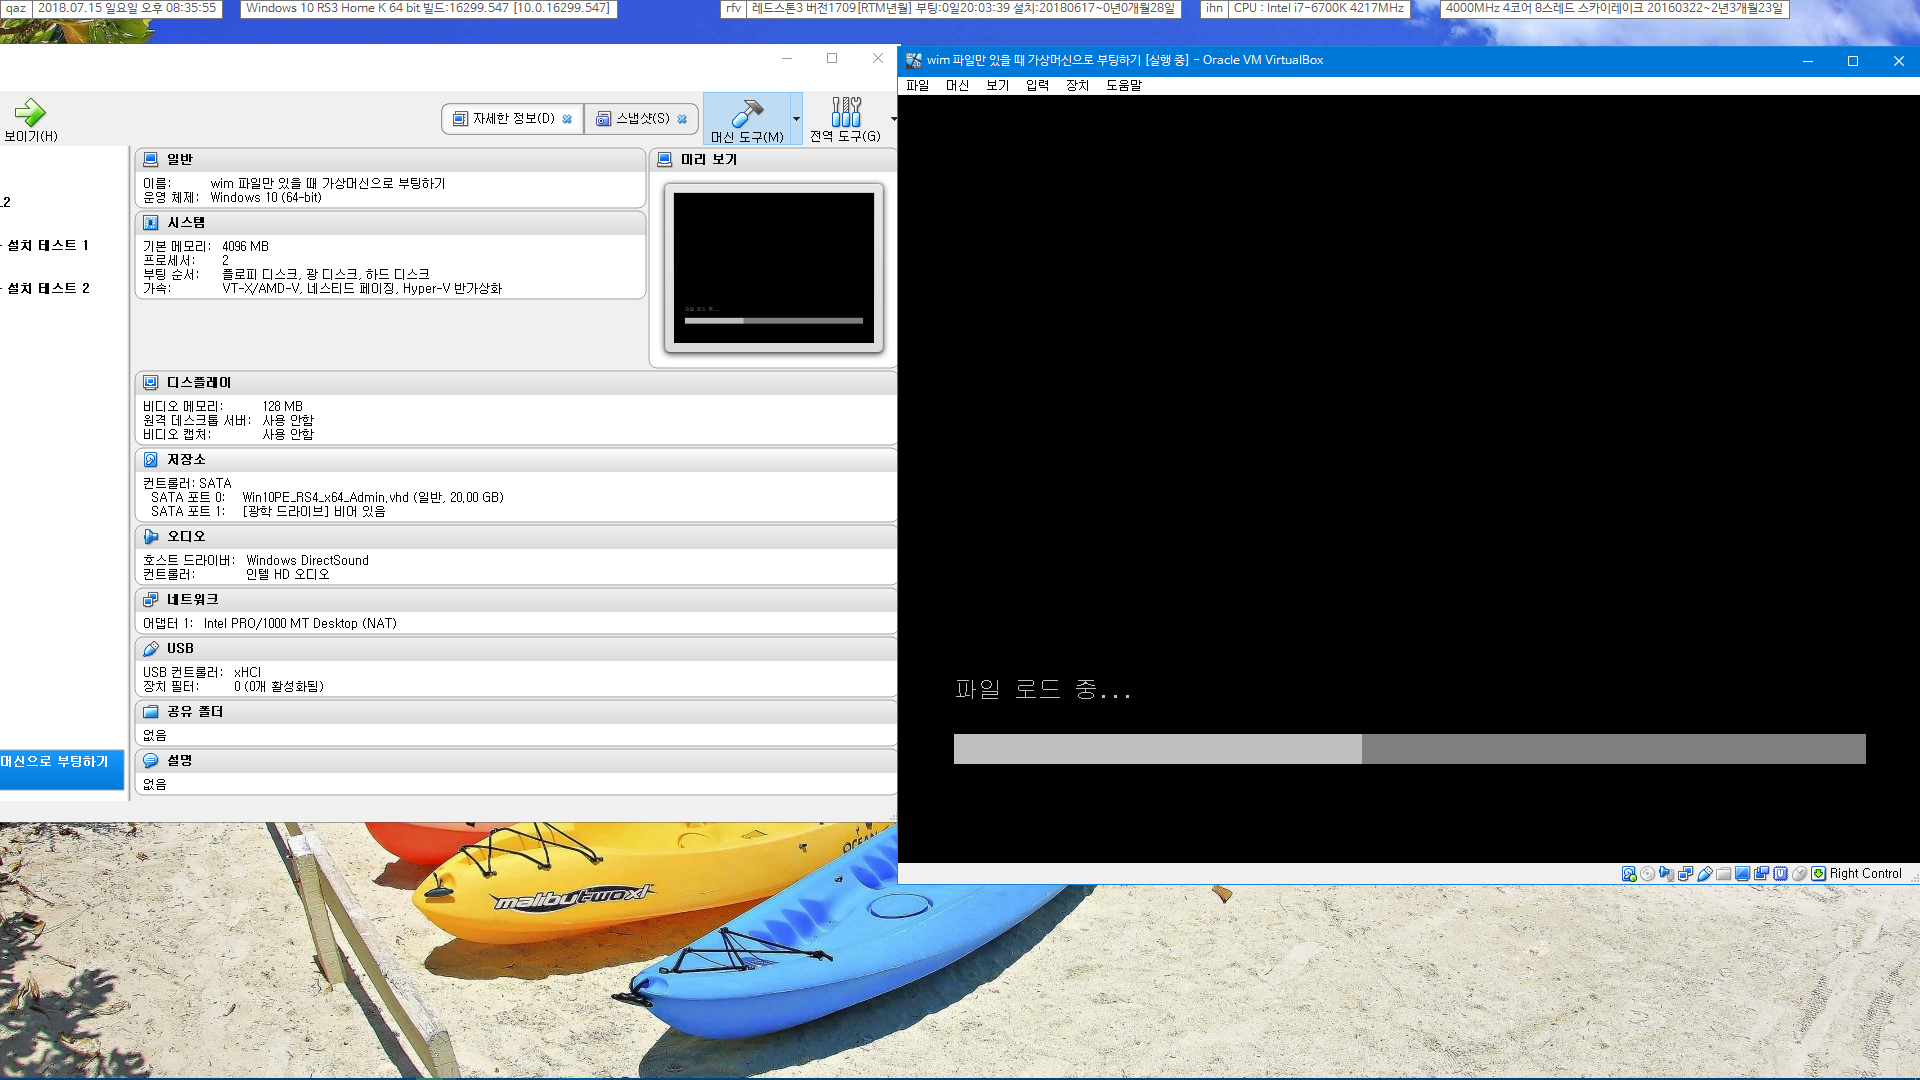Screen dimensions: 1920x1080
Task: Select highlighted VM '머신으로 부팅하기' in list
Action: 60,768
